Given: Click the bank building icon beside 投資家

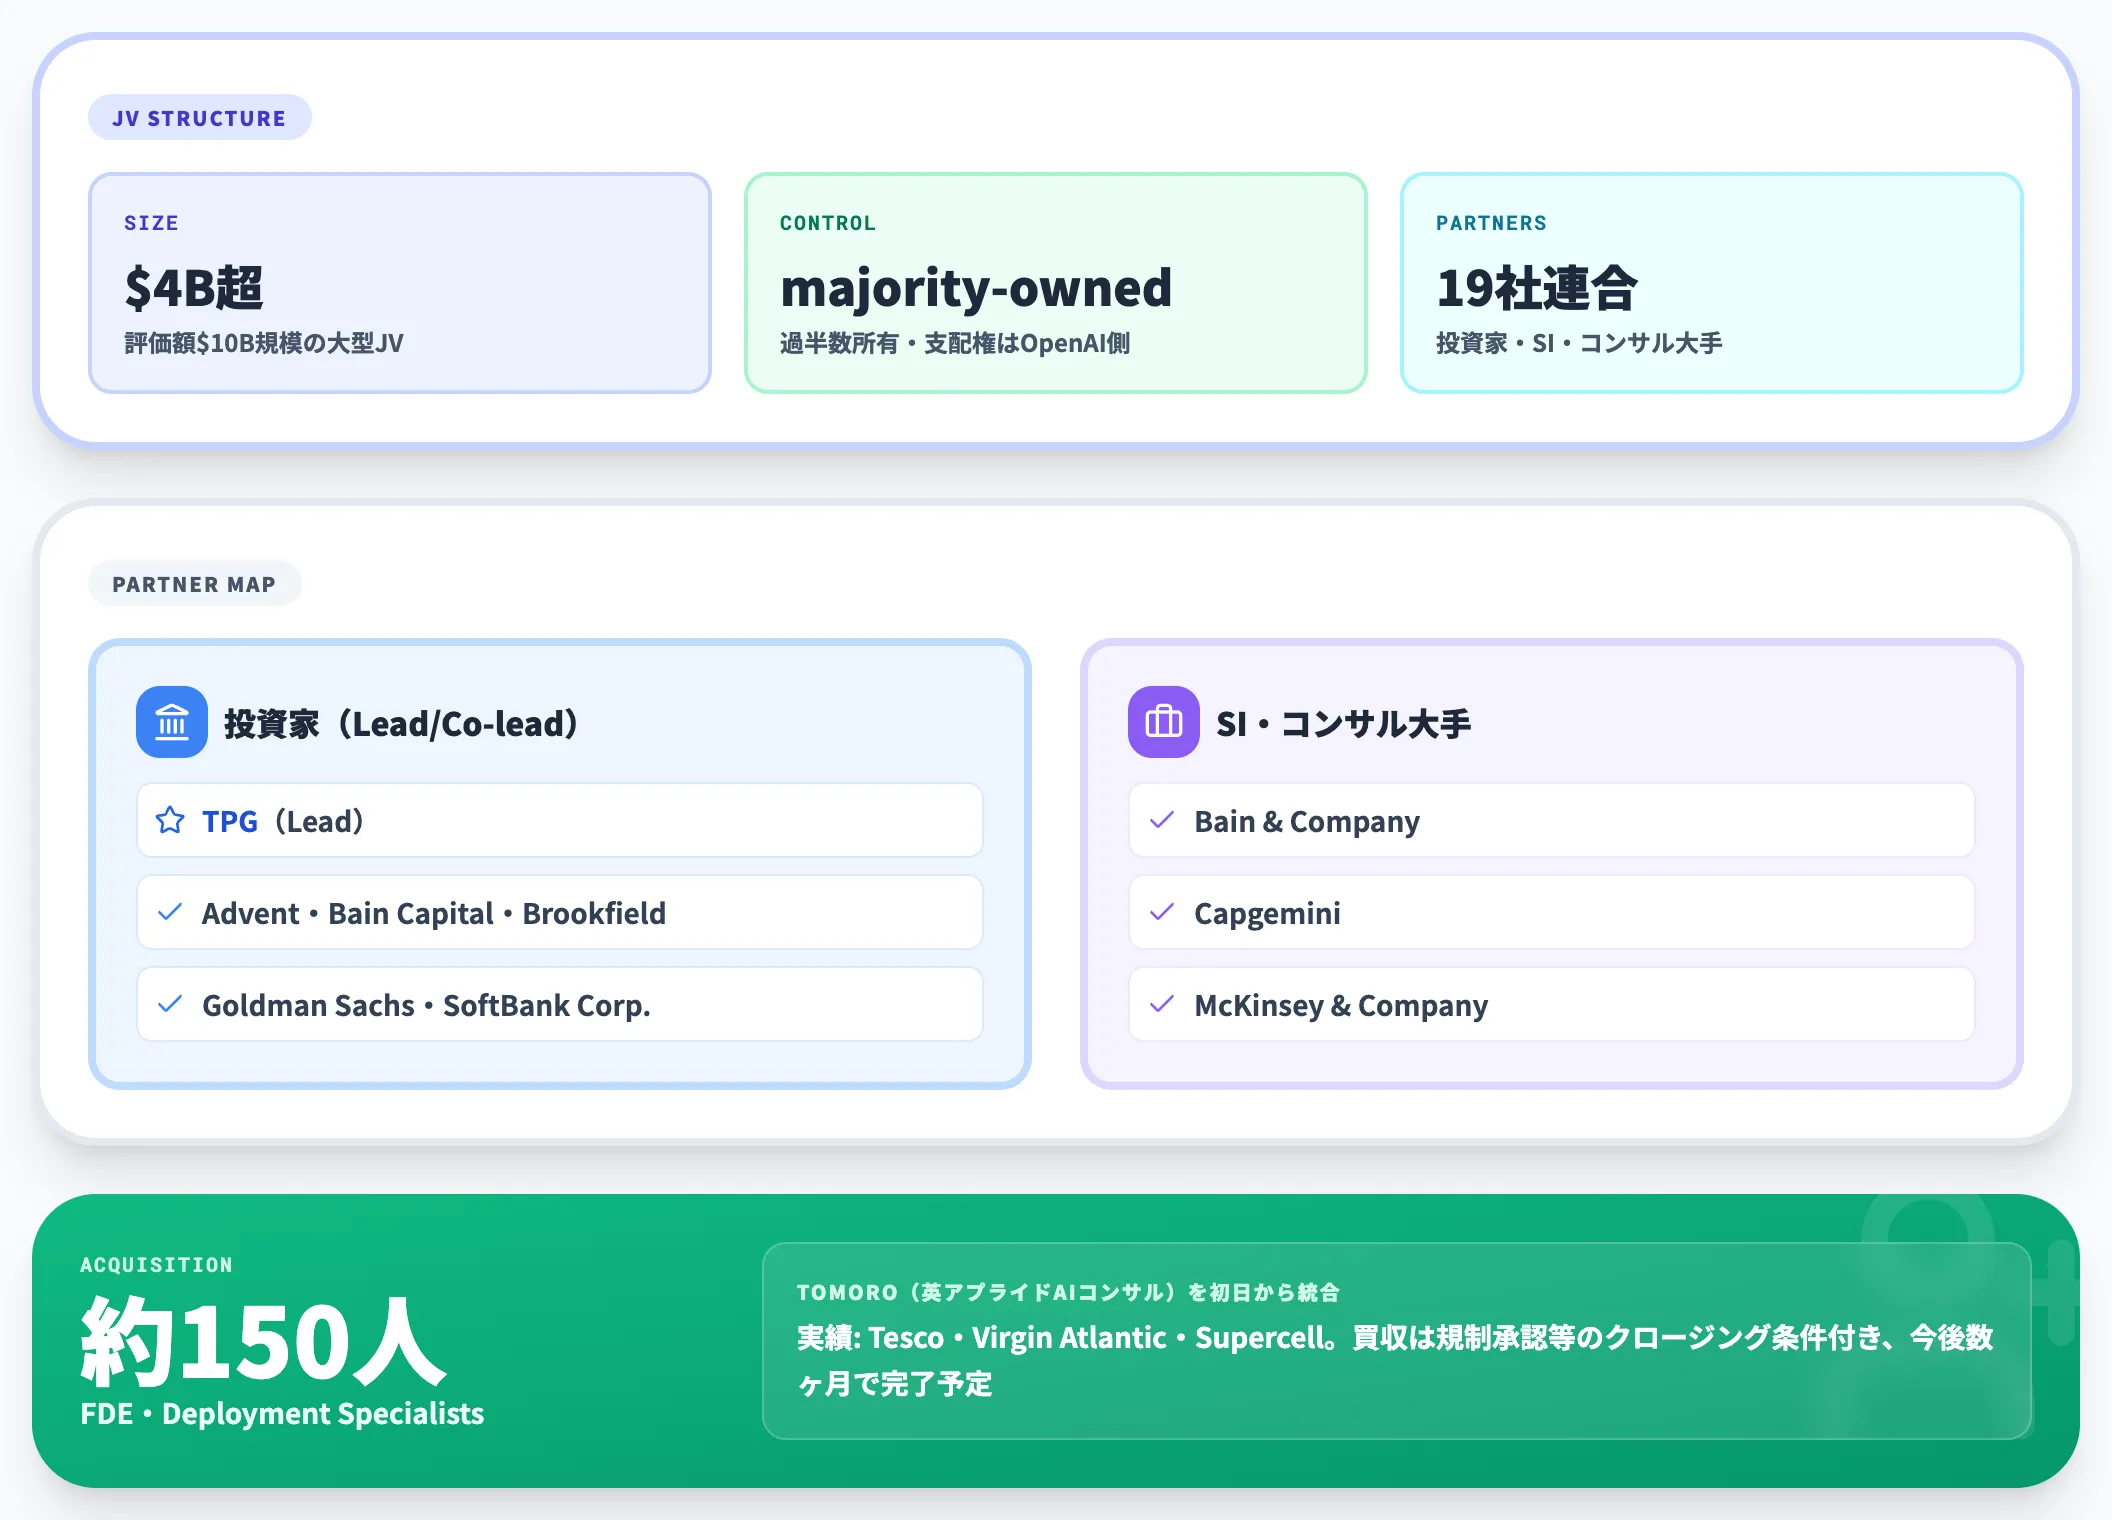Looking at the screenshot, I should (172, 722).
